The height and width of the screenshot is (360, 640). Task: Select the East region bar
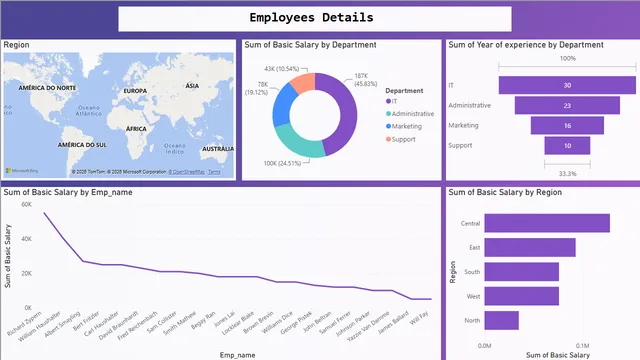click(530, 247)
